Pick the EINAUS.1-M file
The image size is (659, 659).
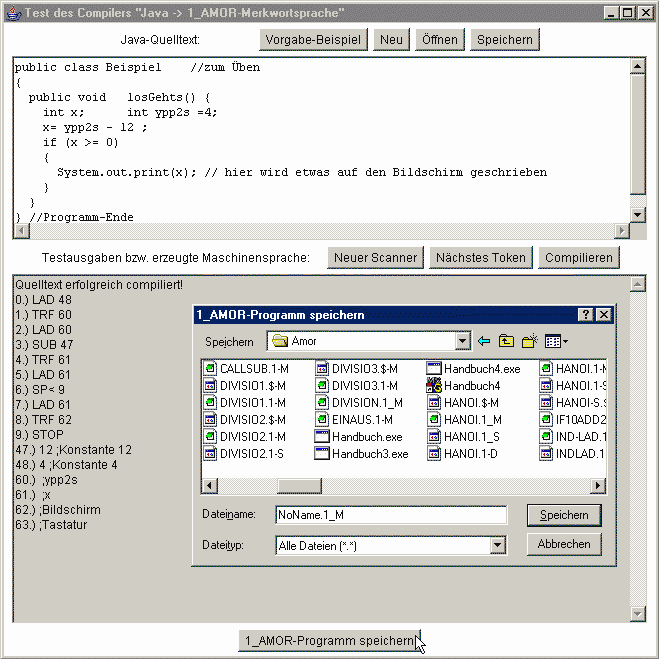(358, 420)
